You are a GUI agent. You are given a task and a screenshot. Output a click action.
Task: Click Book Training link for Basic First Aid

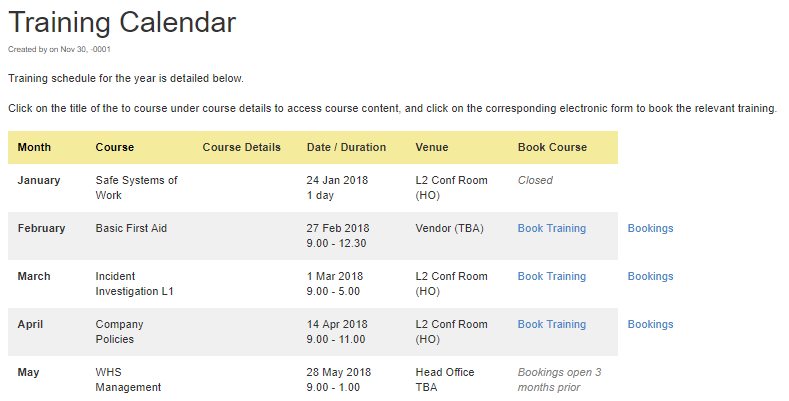tap(551, 228)
